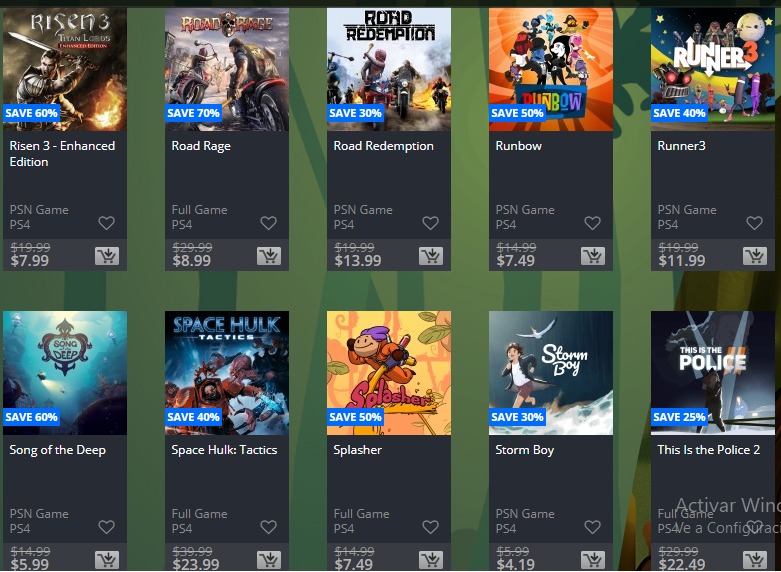Favorite Runbow using the heart icon

(592, 223)
